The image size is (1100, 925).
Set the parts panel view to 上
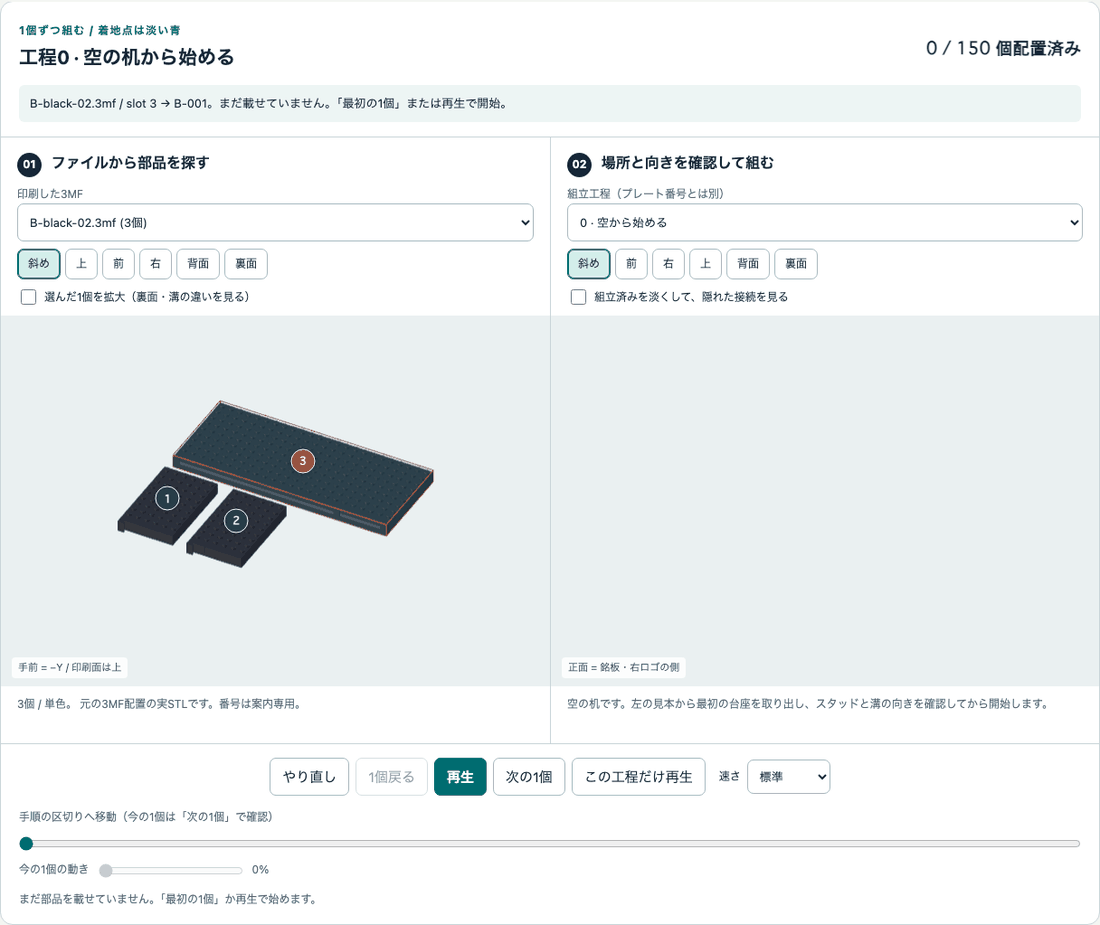81,264
